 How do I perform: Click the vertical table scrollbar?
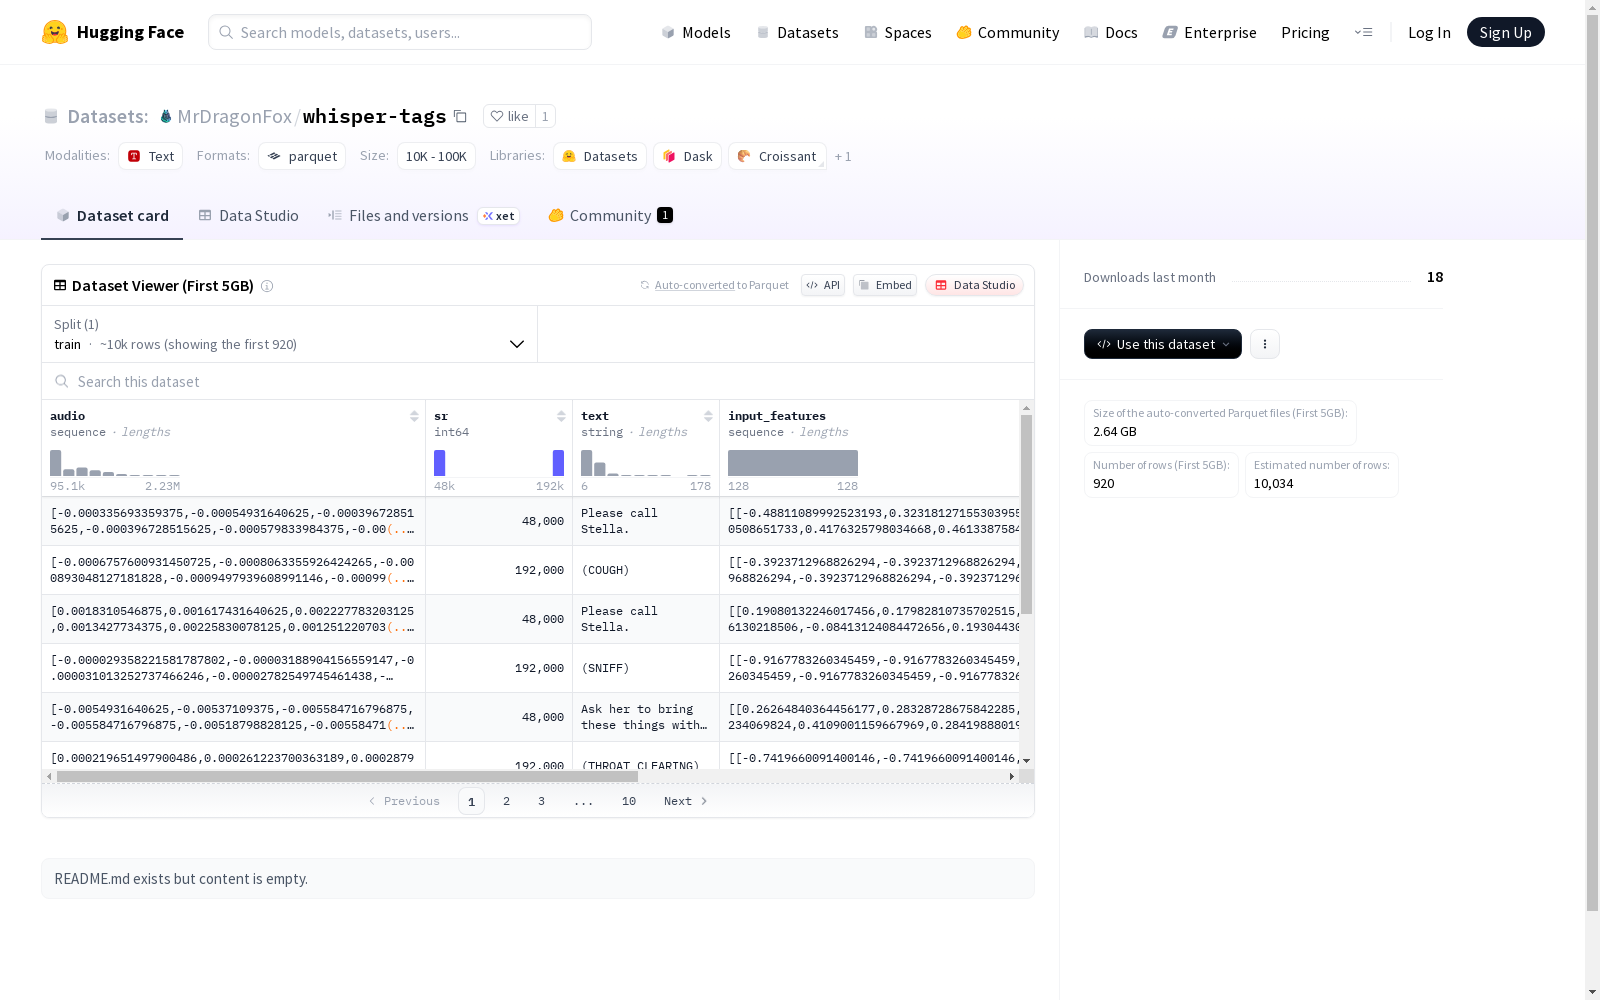[x=1026, y=514]
